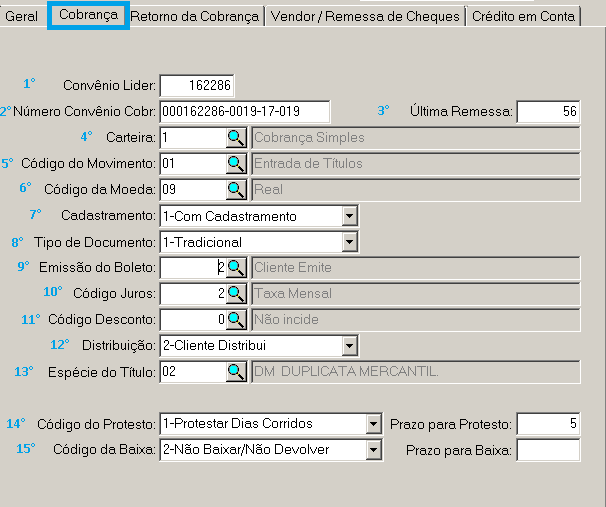The height and width of the screenshot is (507, 606).
Task: Click the Espécie do Título search icon
Action: pos(235,371)
